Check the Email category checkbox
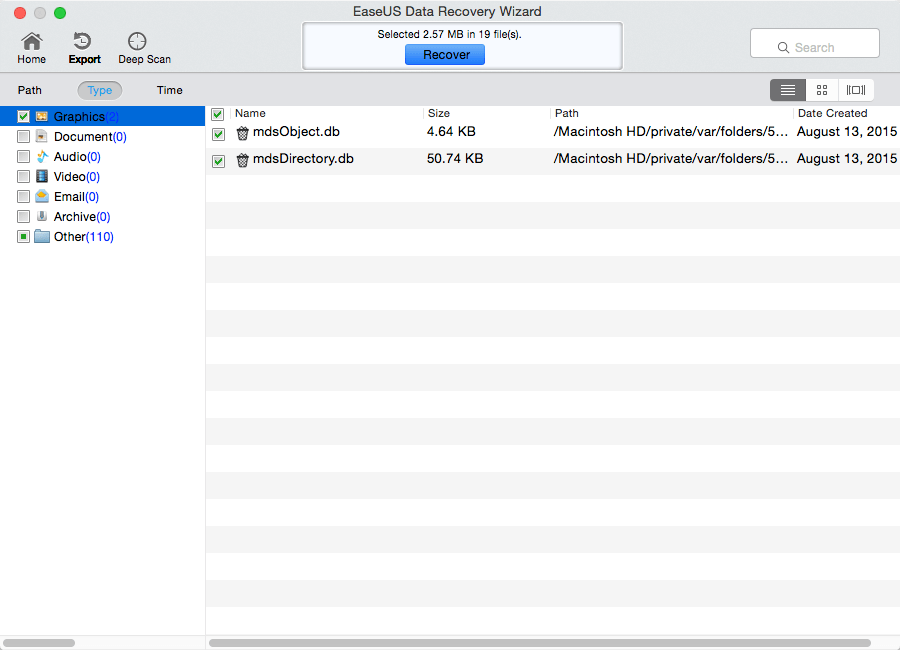 (x=23, y=196)
